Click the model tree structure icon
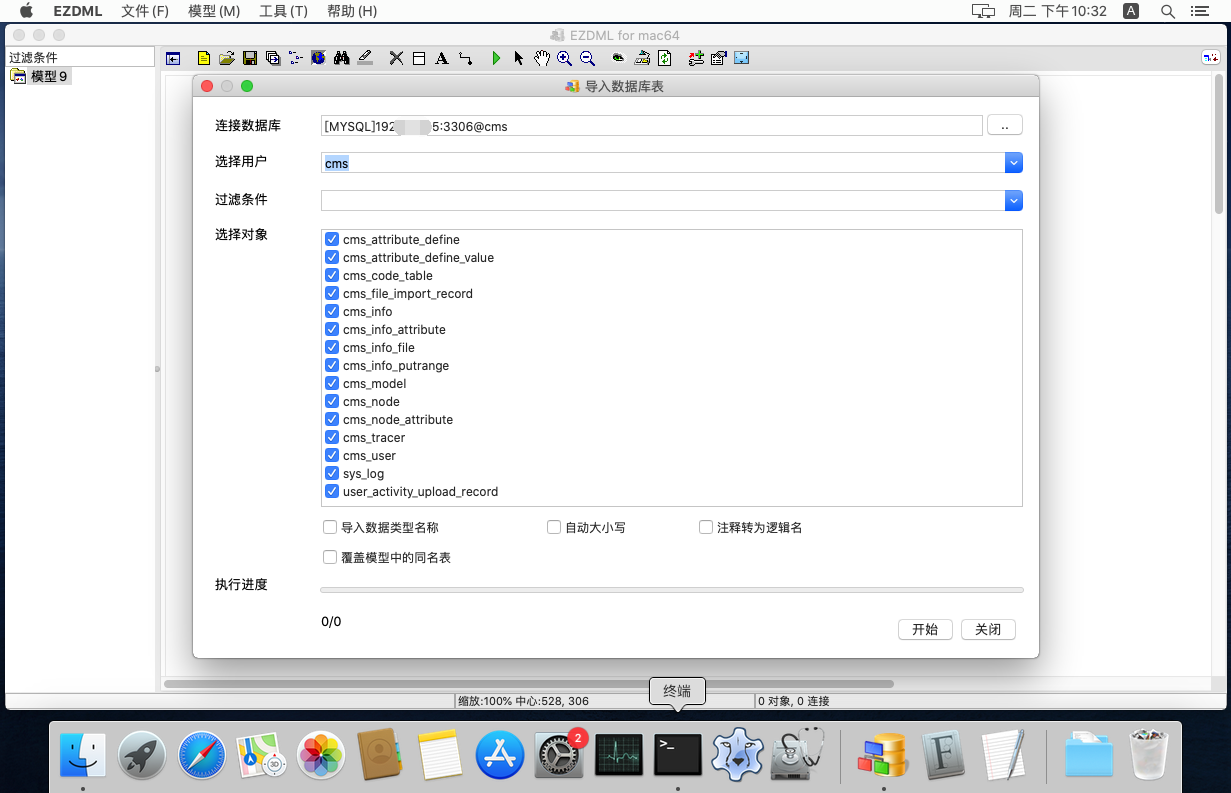Viewport: 1231px width, 793px height. 296,58
